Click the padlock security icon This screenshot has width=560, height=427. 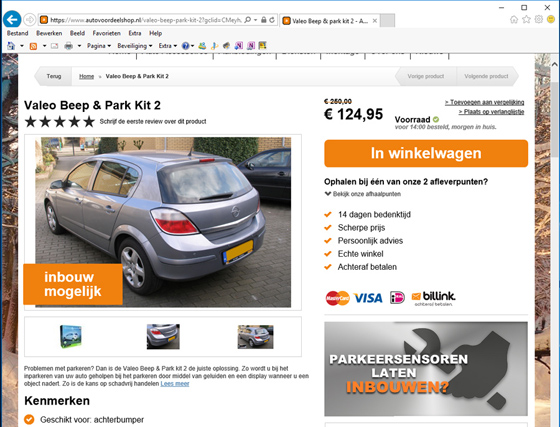pos(264,20)
